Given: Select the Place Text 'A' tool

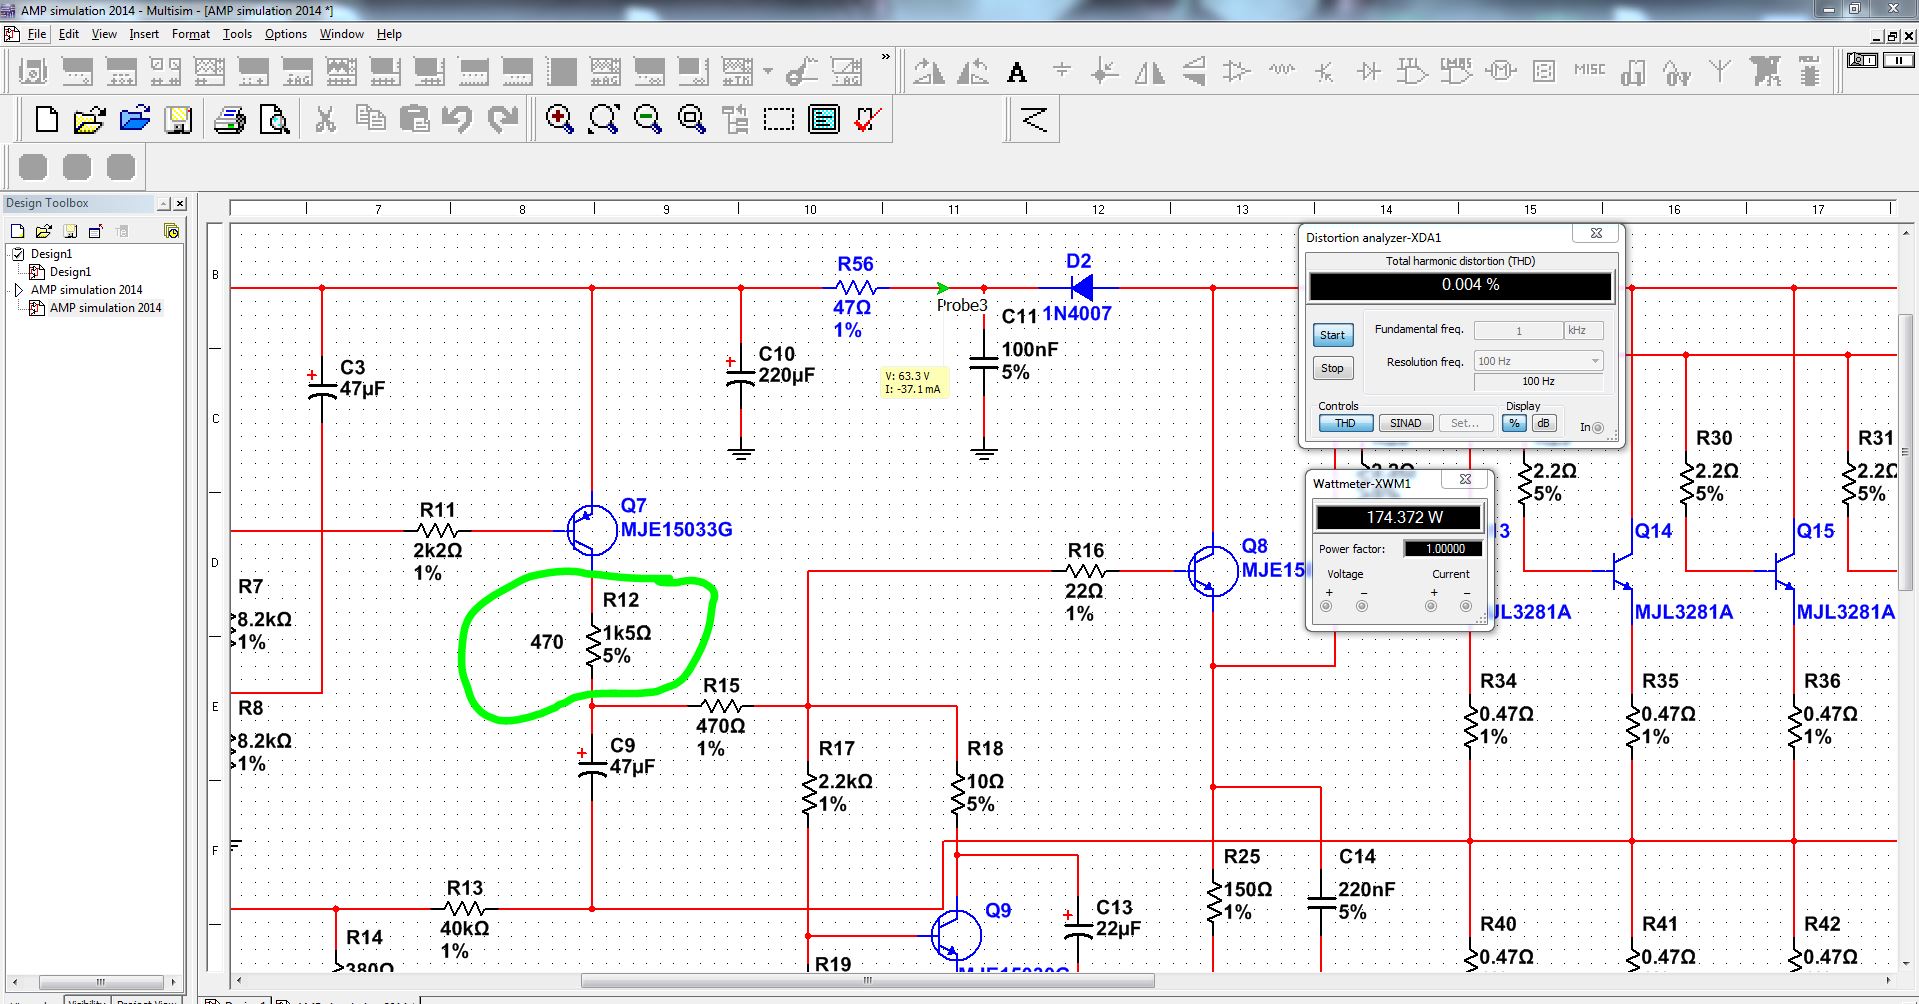Looking at the screenshot, I should tap(1017, 72).
